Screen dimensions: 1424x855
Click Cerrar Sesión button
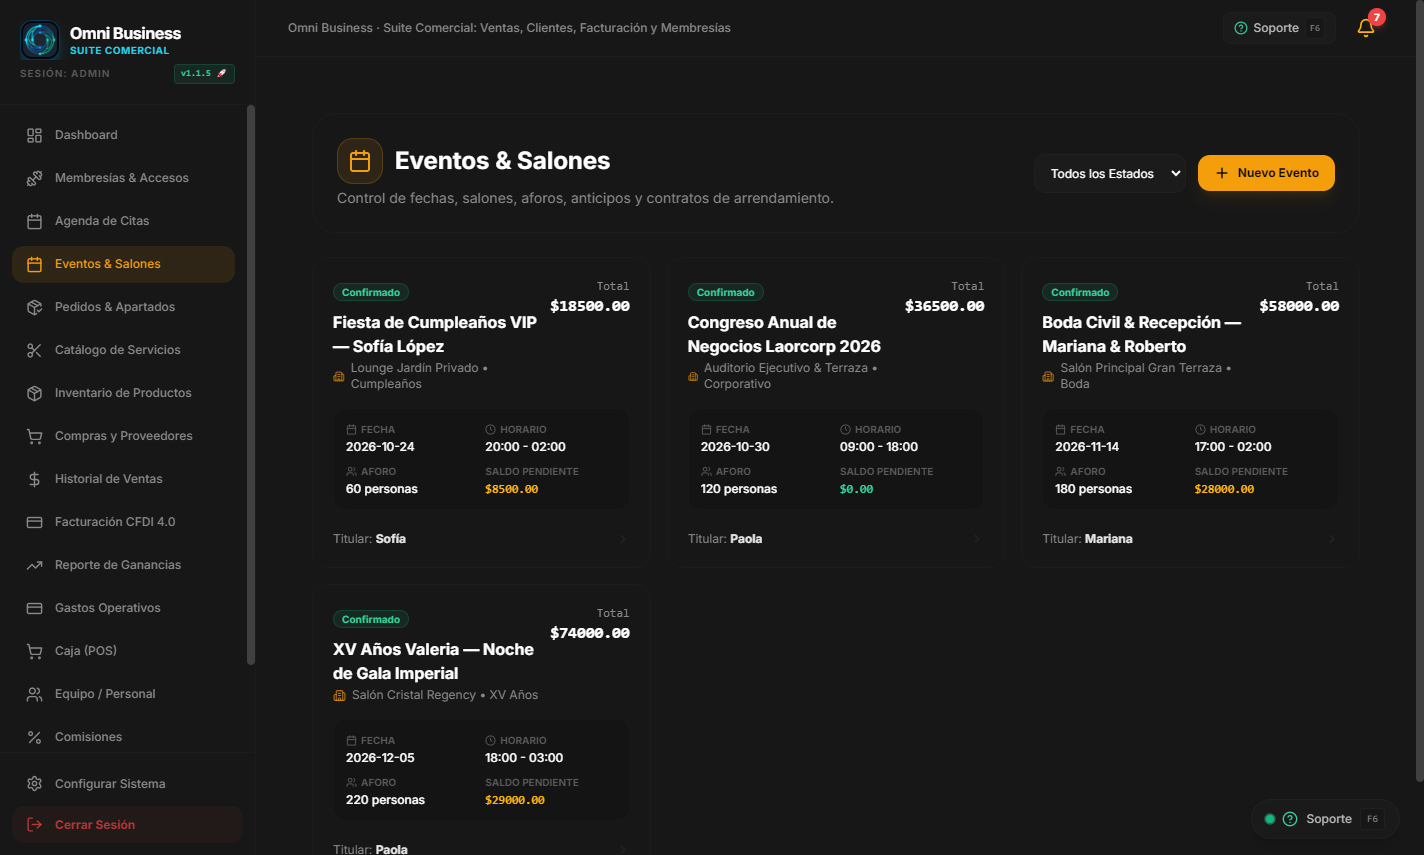[x=127, y=825]
